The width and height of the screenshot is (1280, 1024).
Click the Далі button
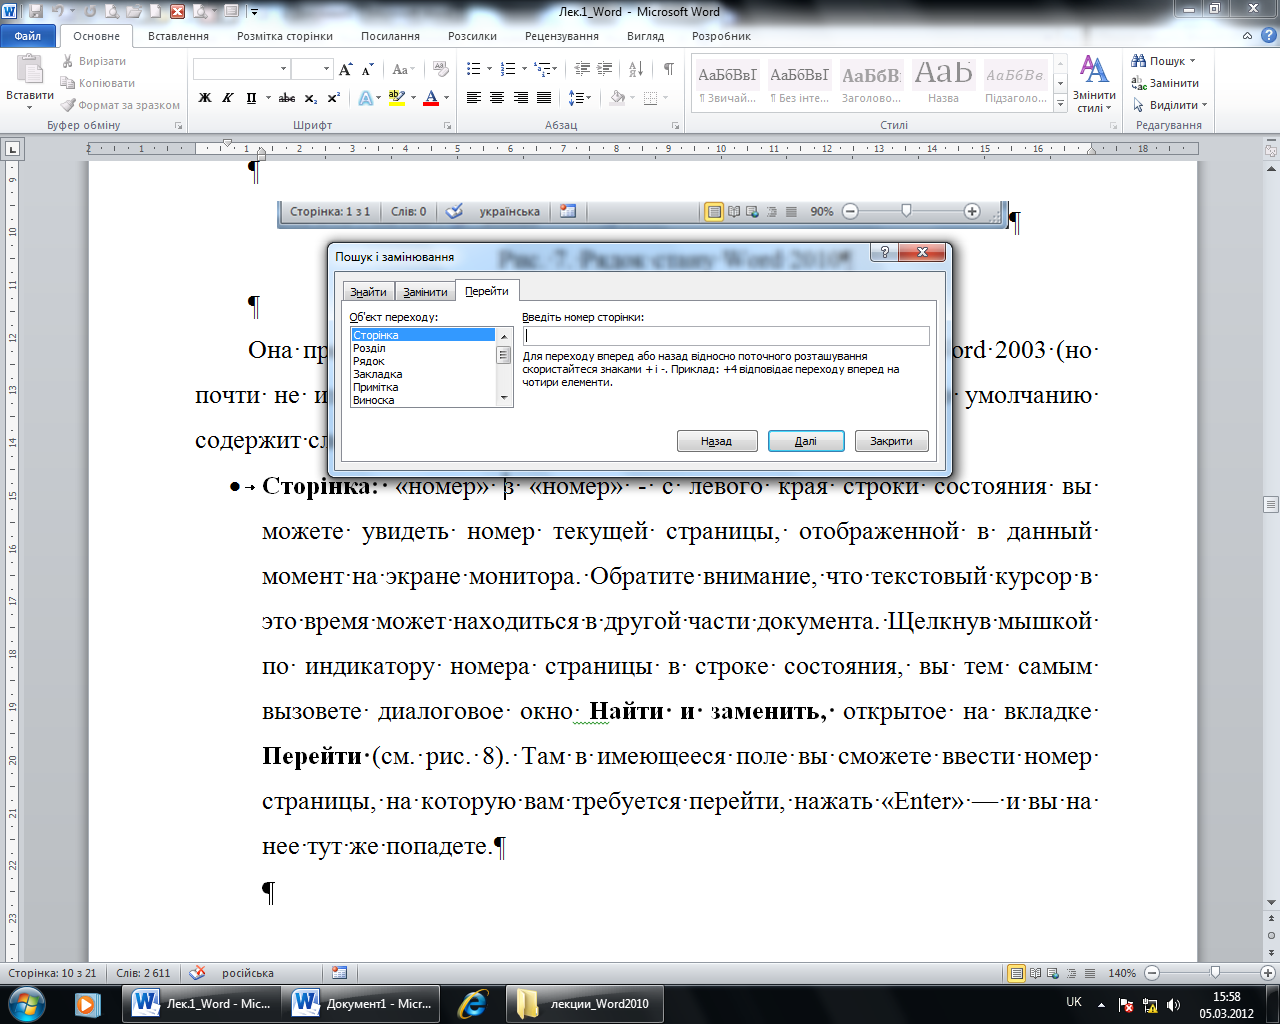(806, 441)
